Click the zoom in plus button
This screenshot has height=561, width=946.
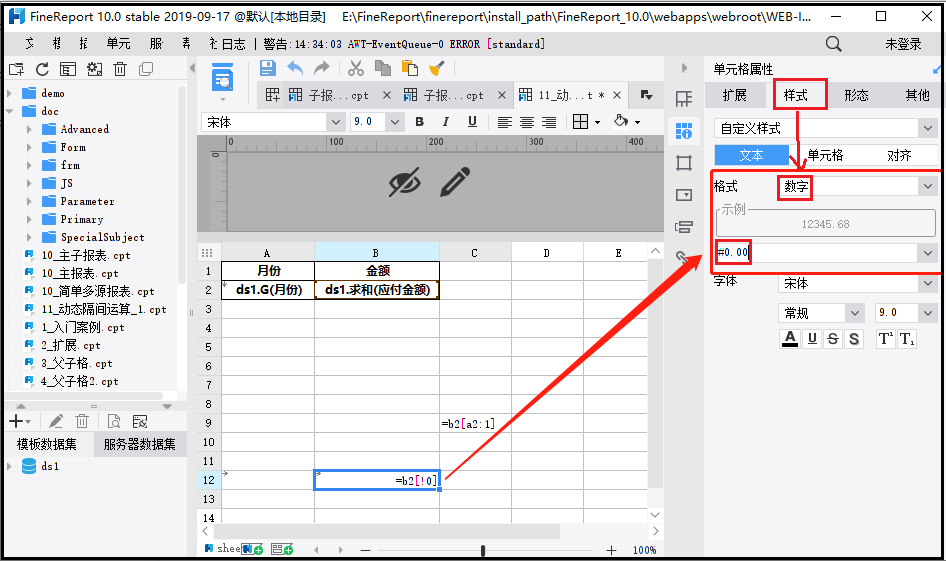coord(611,550)
